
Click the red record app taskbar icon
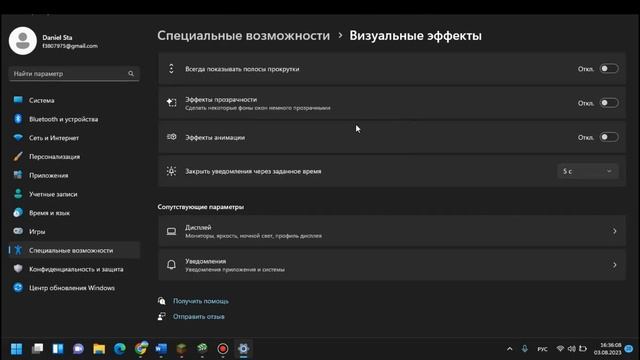[x=223, y=349]
